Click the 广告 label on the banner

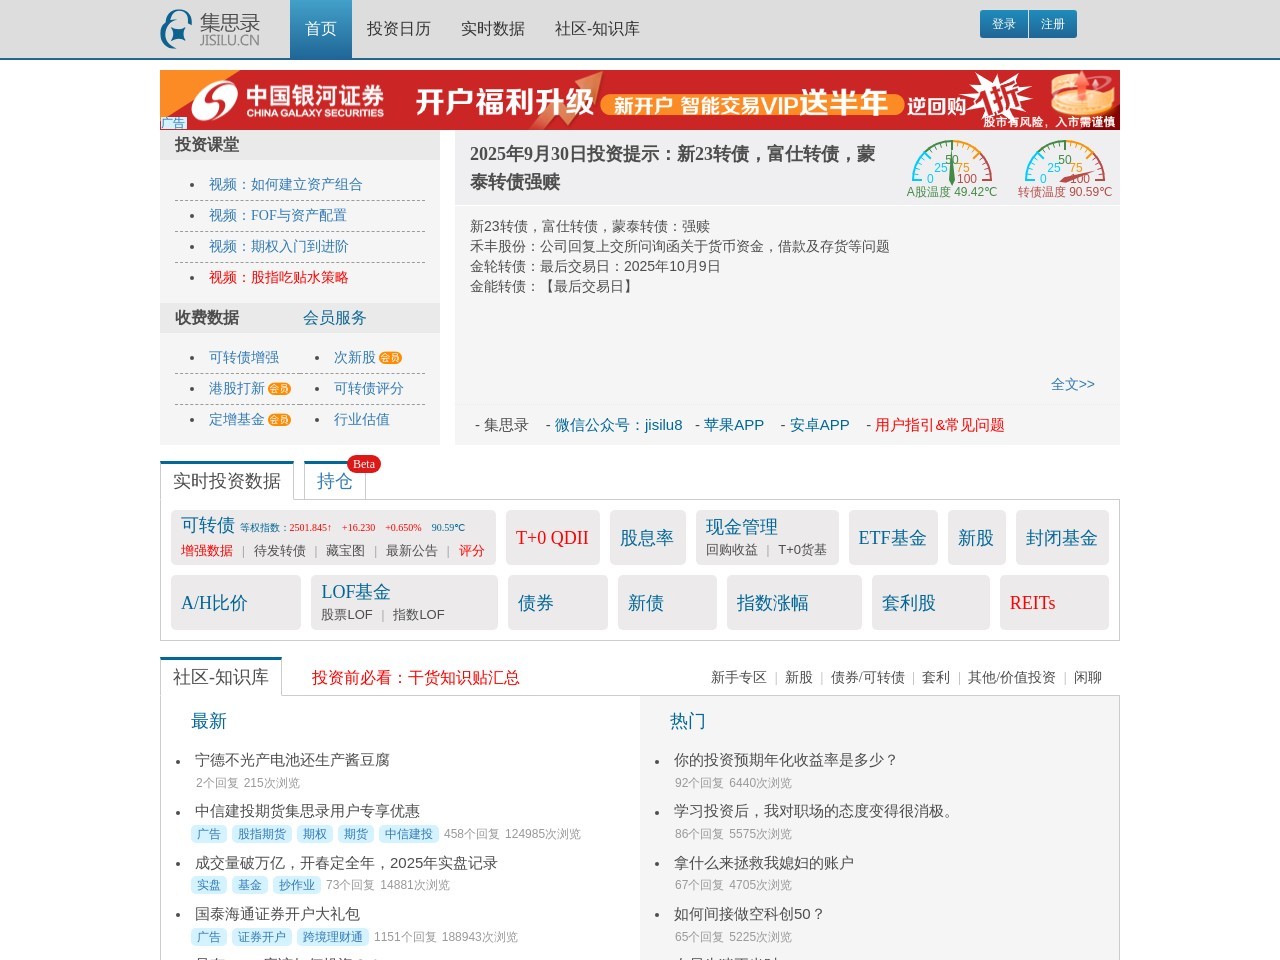(173, 124)
